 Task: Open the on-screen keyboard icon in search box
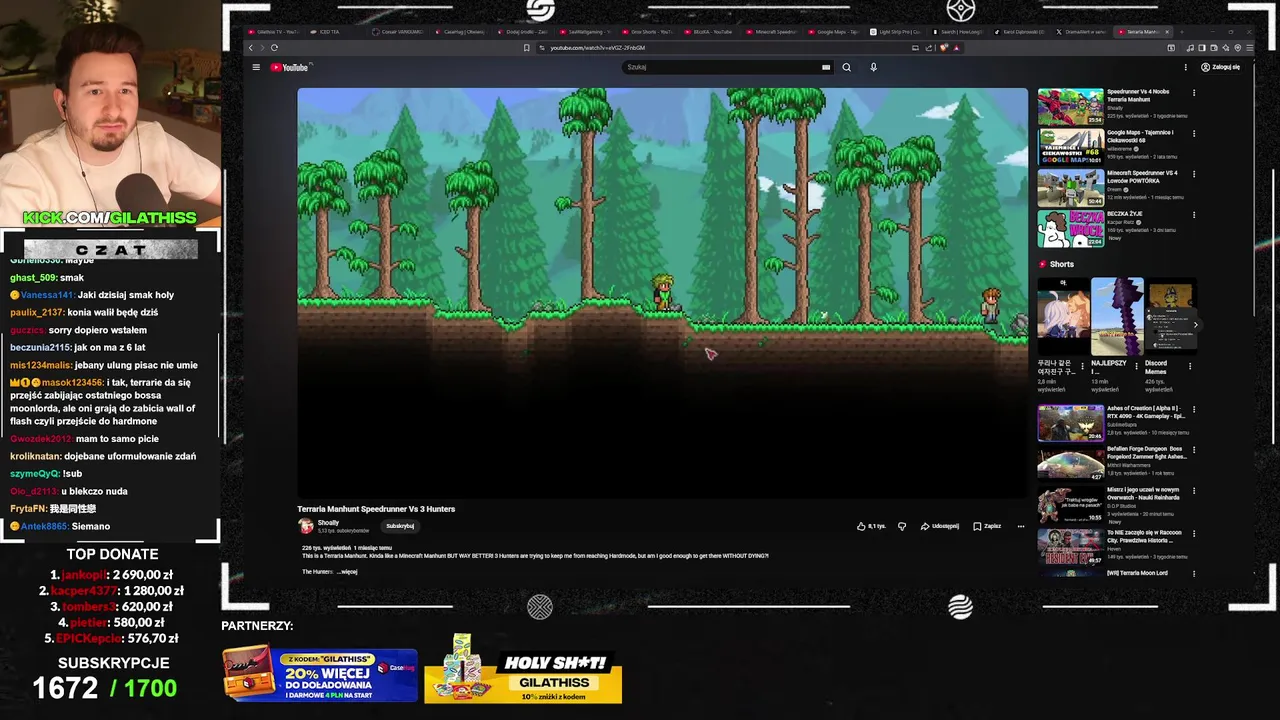[x=826, y=67]
